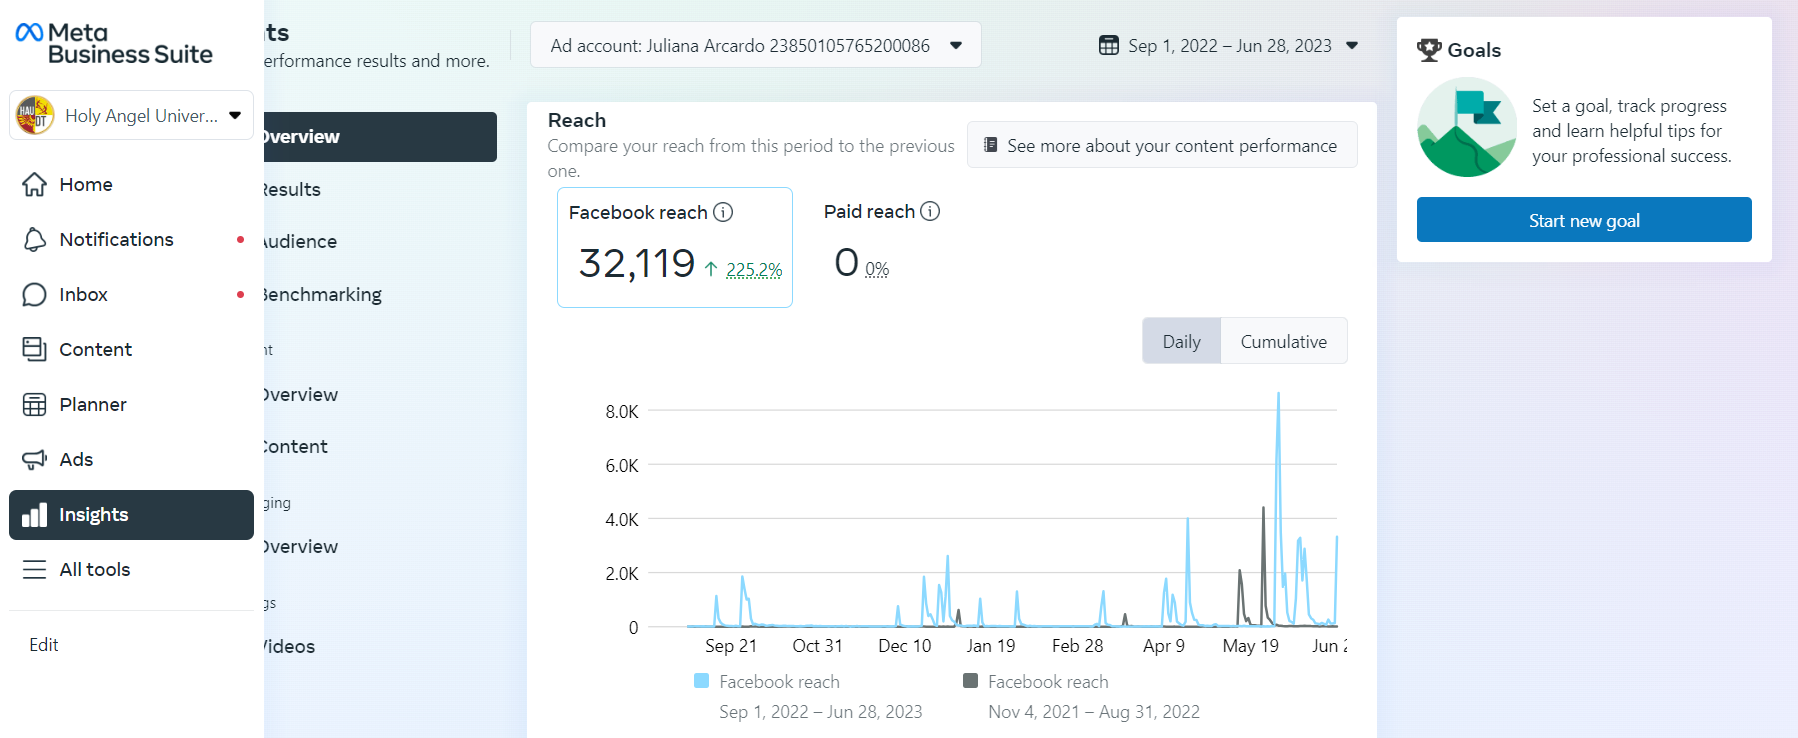1798x738 pixels.
Task: Switch chart to Cumulative view
Action: (x=1283, y=341)
